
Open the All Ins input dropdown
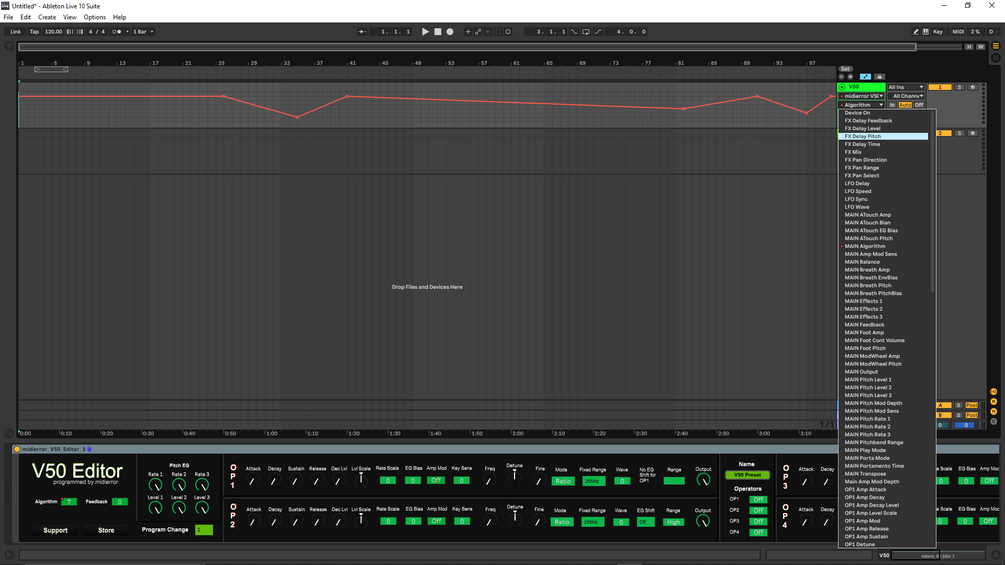[x=906, y=87]
